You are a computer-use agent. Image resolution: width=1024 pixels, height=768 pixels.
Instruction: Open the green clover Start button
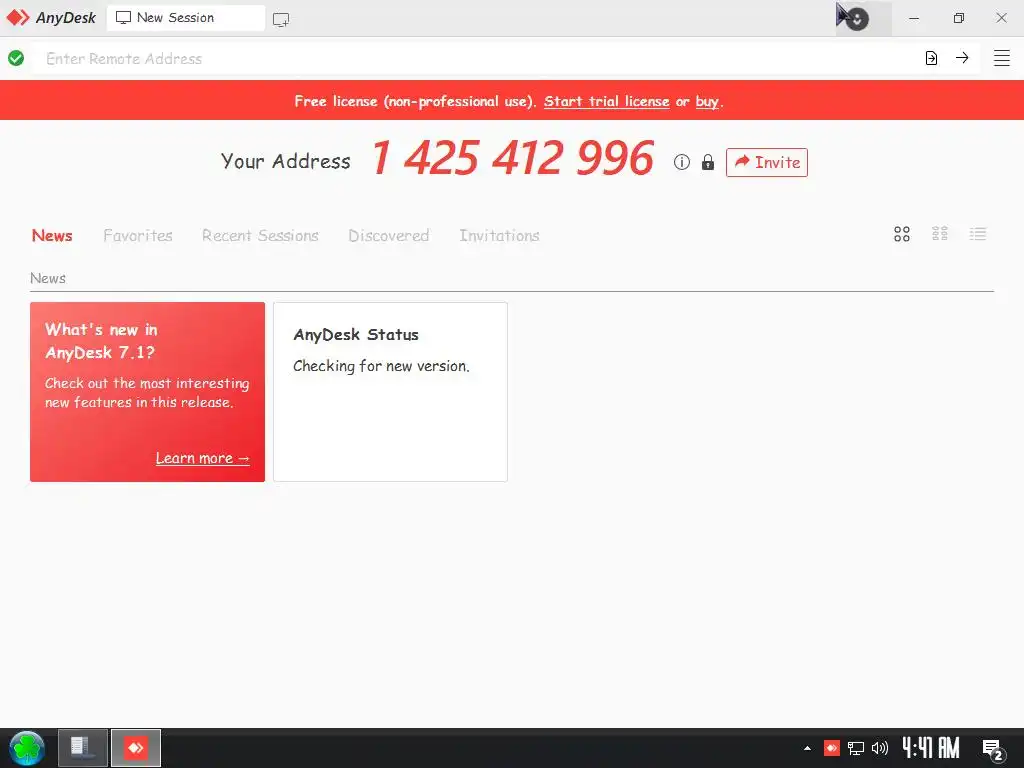coord(27,748)
